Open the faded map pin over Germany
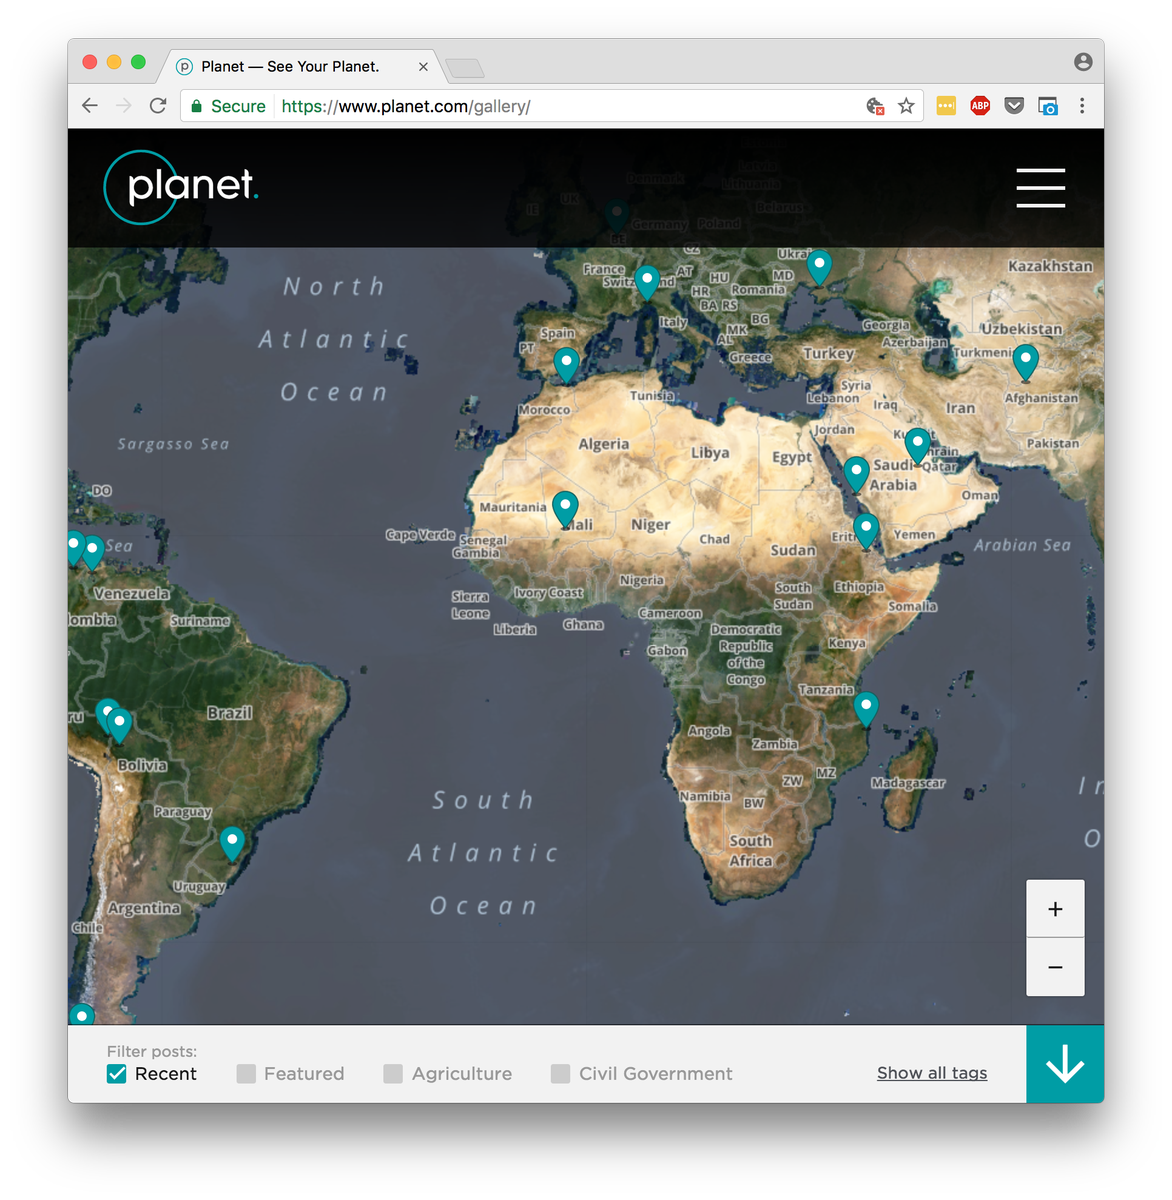 pos(617,216)
